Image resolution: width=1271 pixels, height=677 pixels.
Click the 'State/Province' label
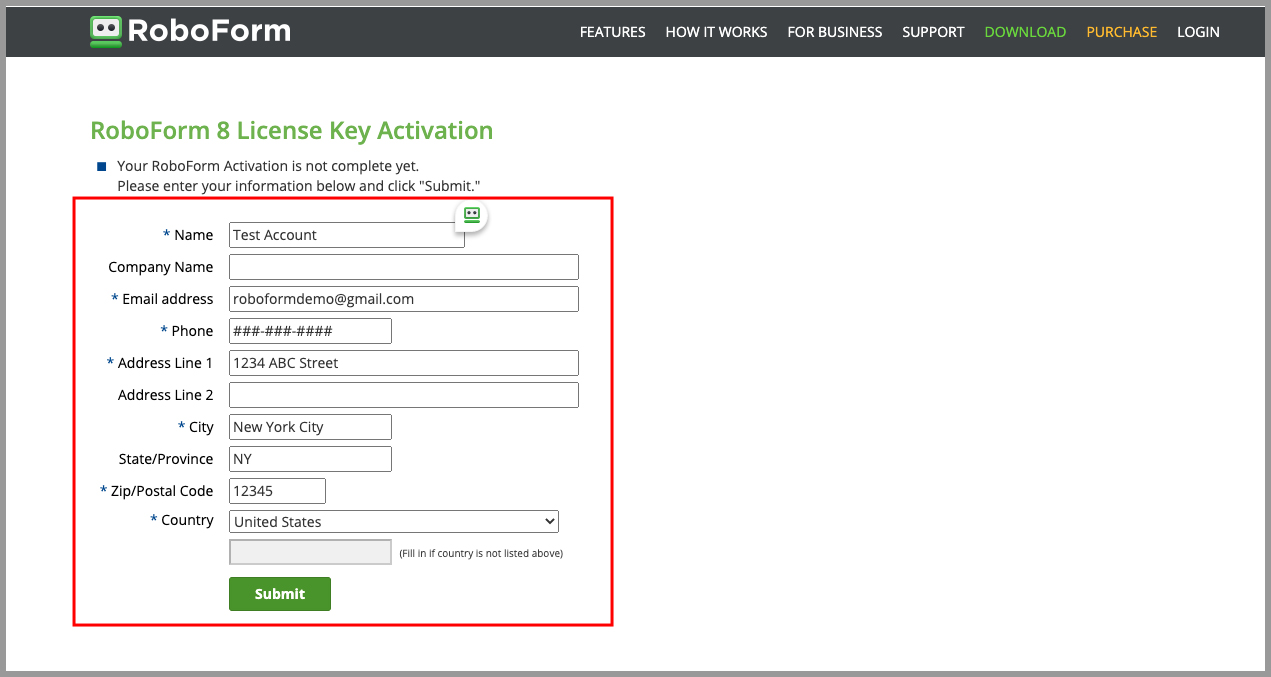[x=166, y=459]
